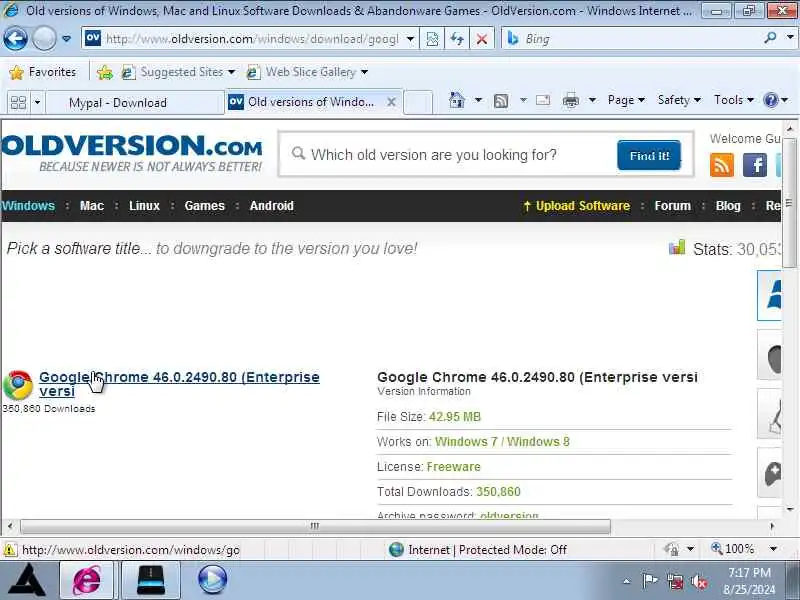Click the Help question mark icon
800x600 pixels.
[x=770, y=100]
